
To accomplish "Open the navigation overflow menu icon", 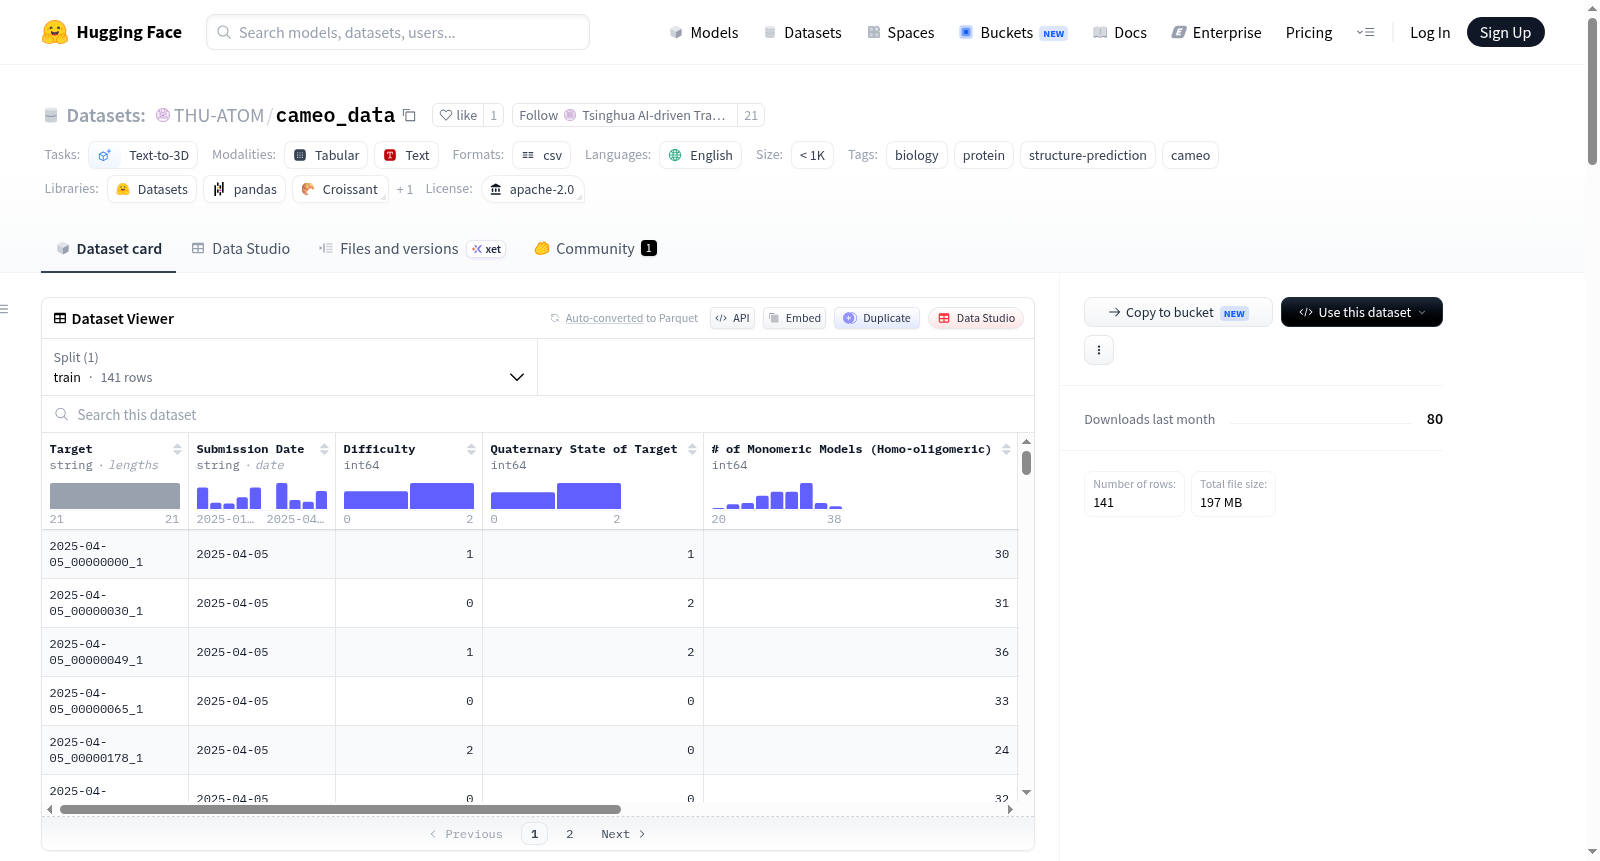I will point(1365,32).
